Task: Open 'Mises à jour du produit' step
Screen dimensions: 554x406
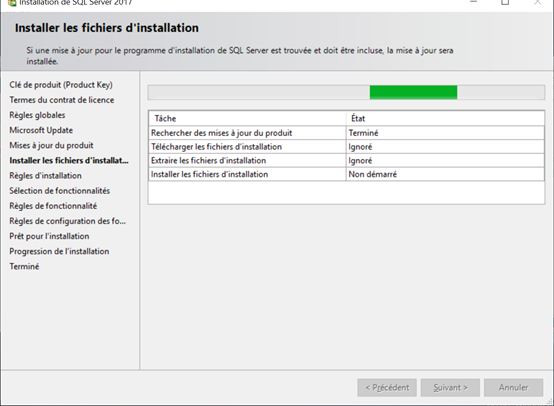Action: (51, 146)
